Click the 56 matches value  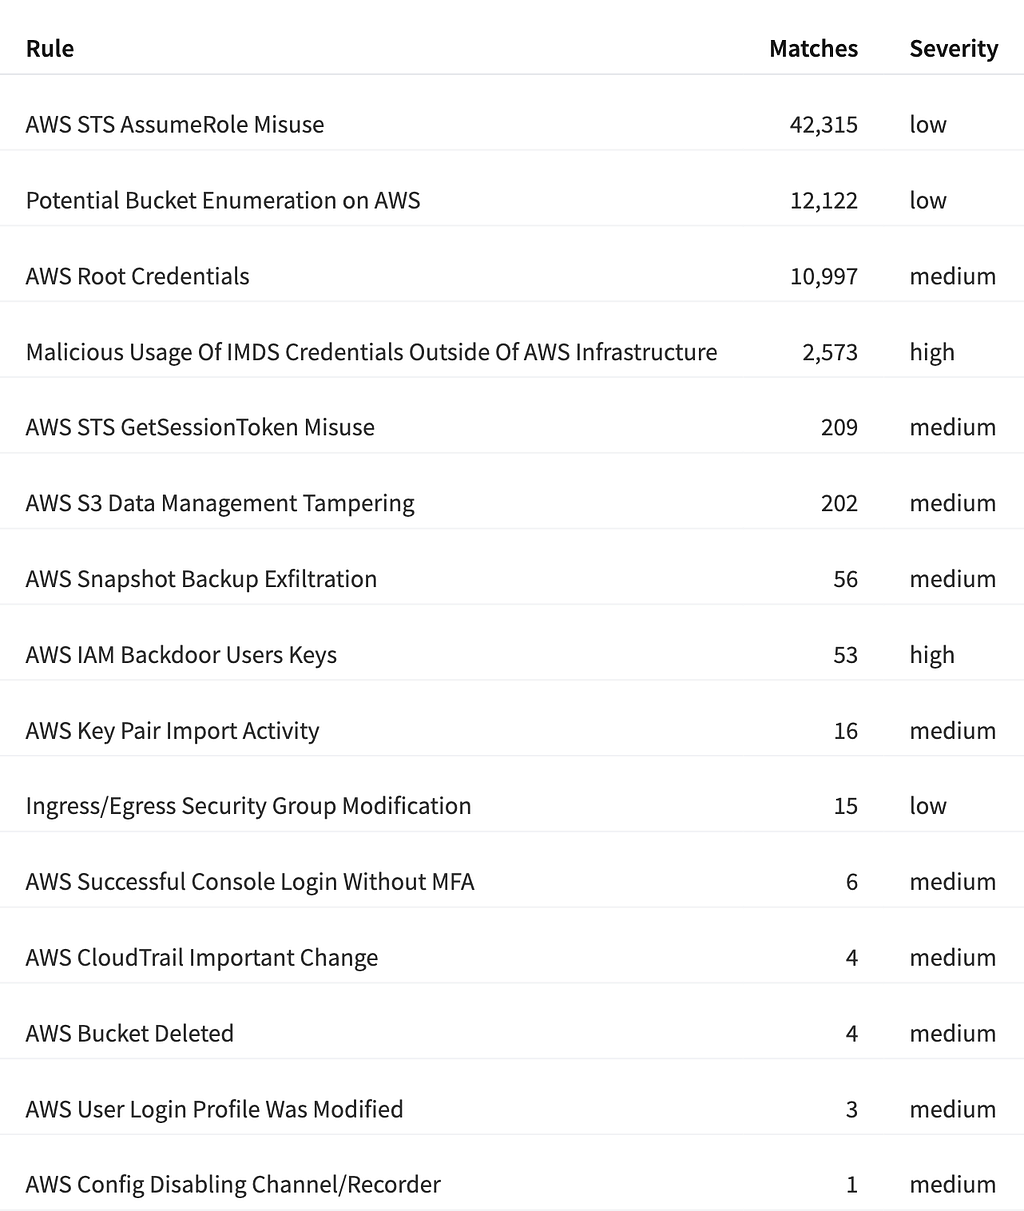tap(845, 579)
